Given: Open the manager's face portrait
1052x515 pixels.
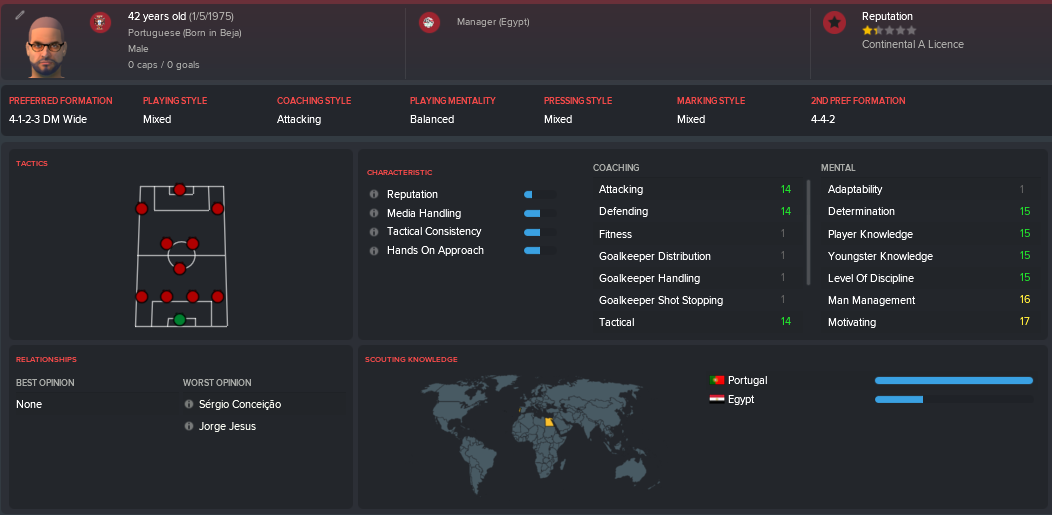Looking at the screenshot, I should 46,48.
